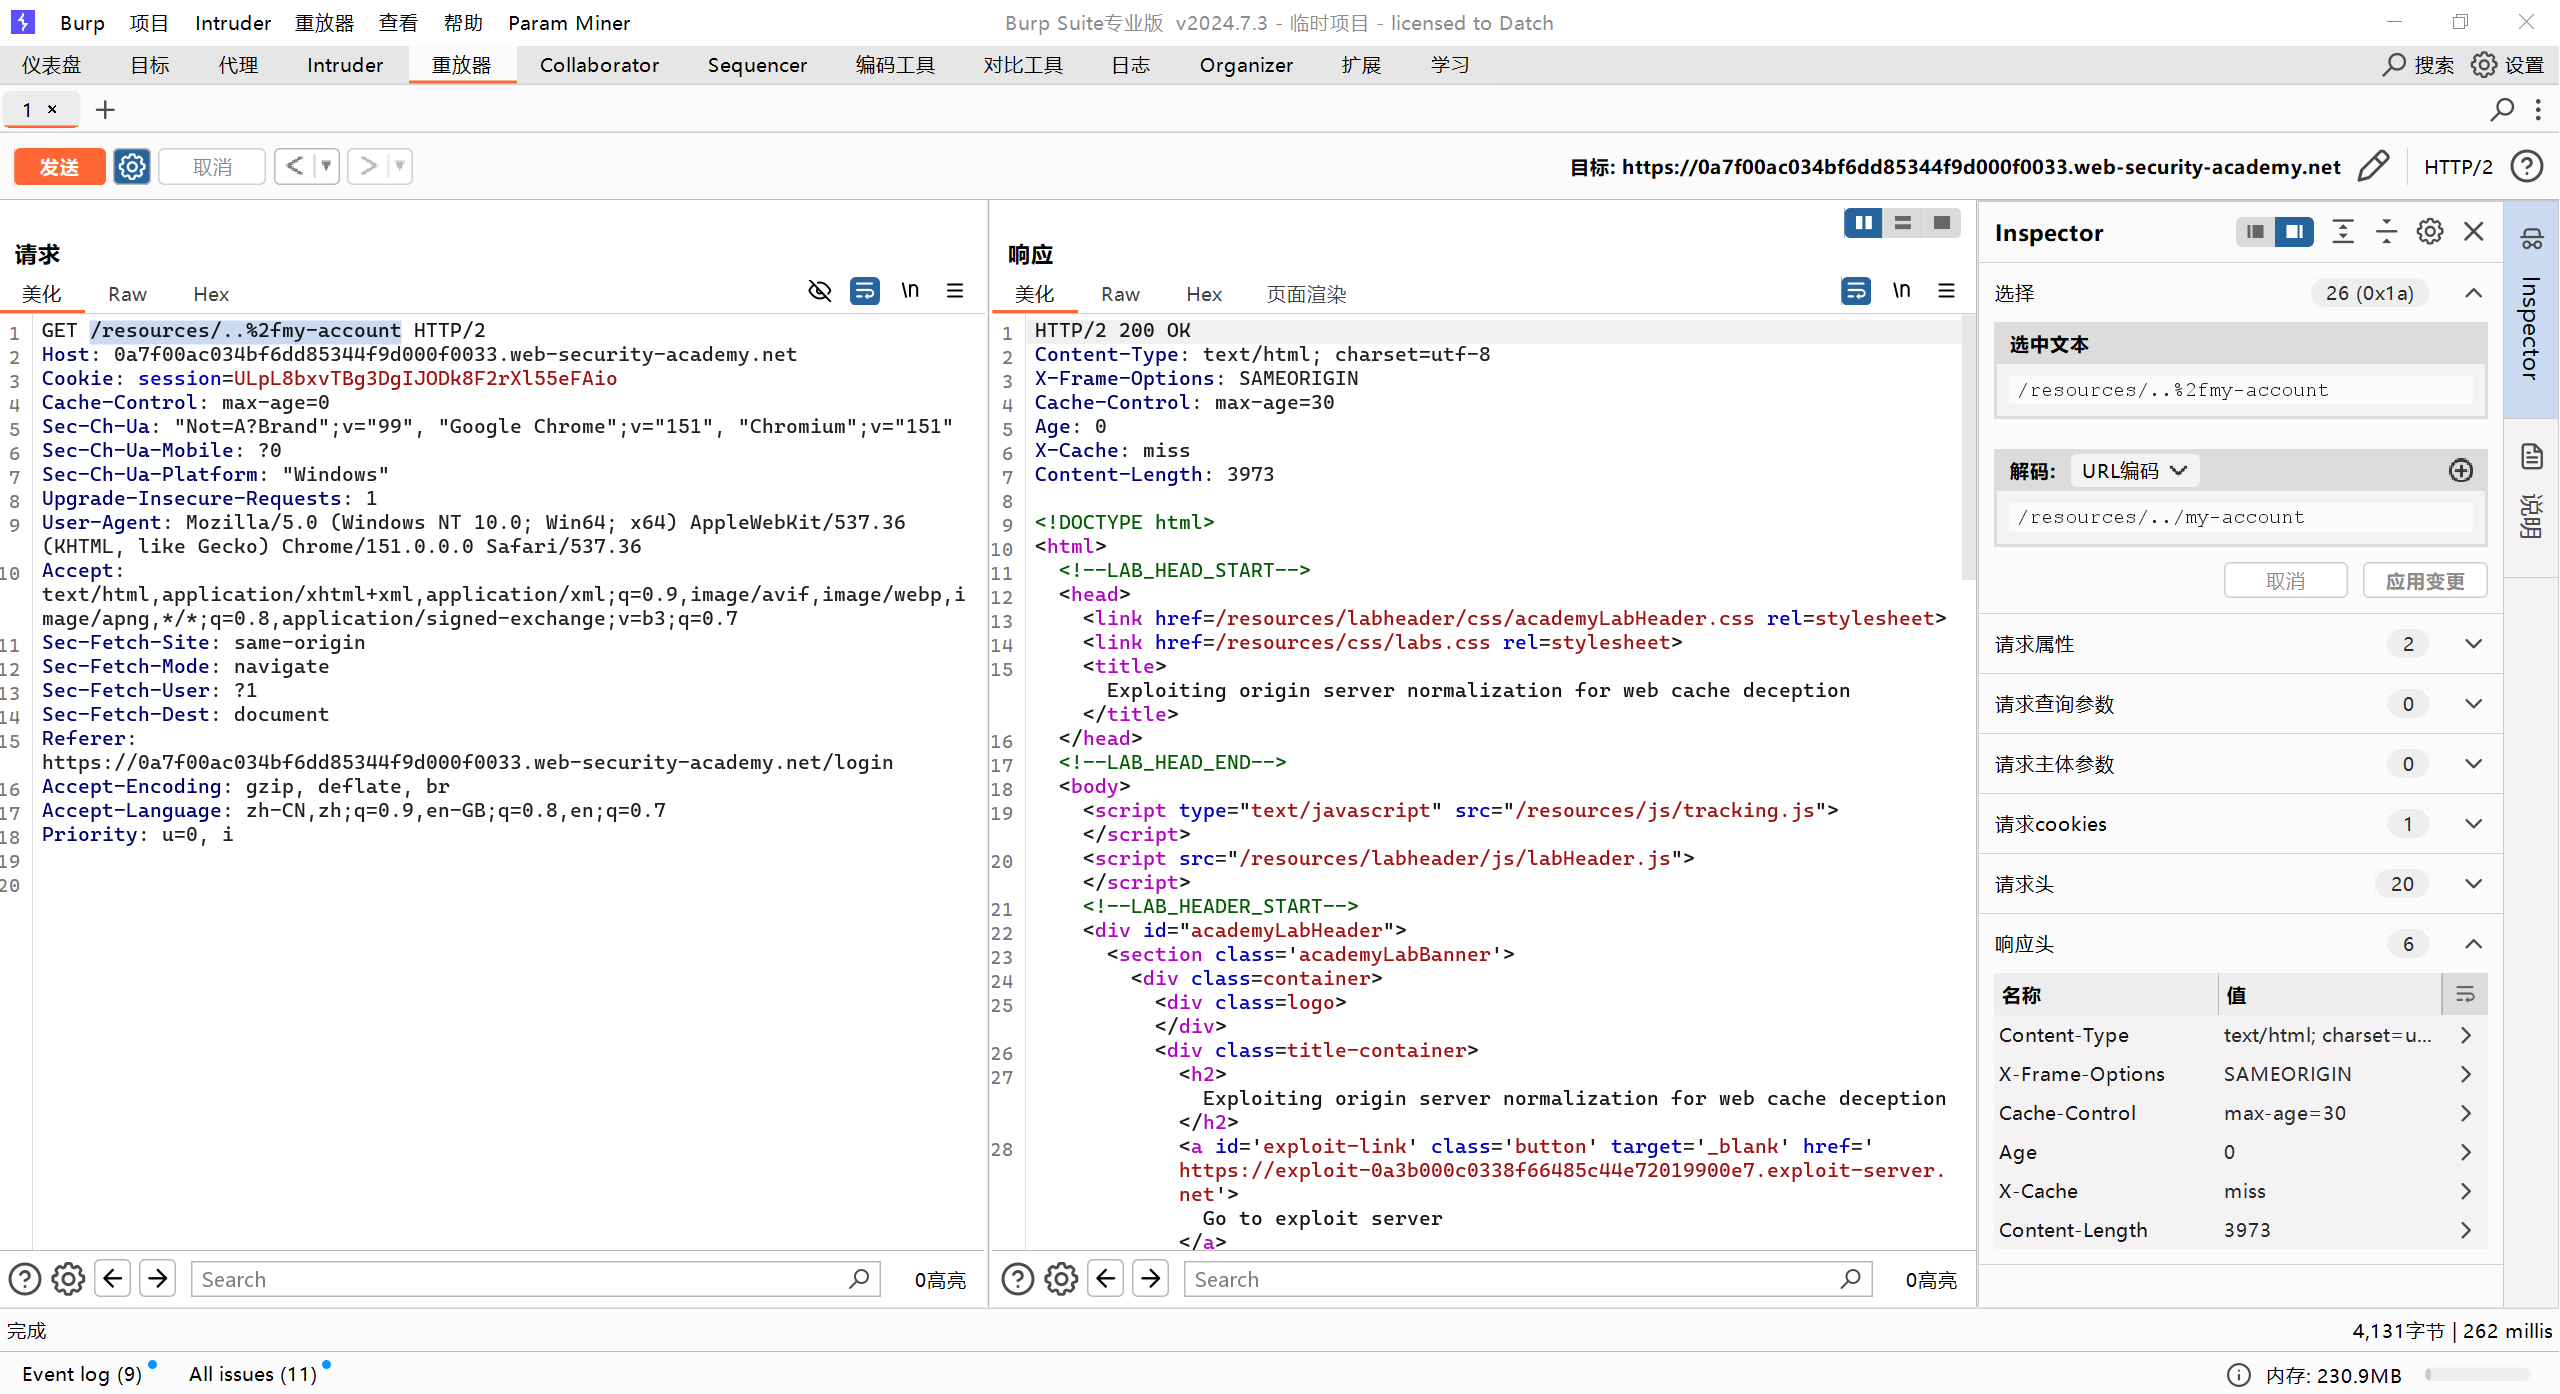Expand the 请求头 section

pos(2474,884)
